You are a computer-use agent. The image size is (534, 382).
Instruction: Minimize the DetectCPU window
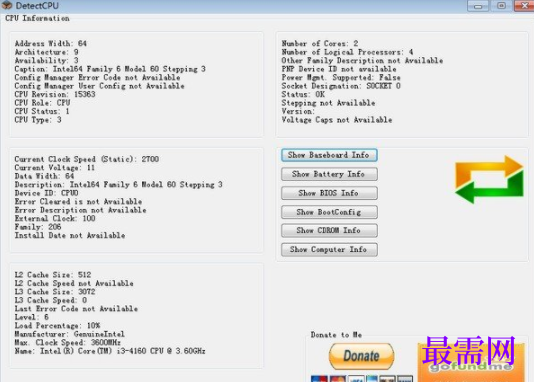[478, 6]
